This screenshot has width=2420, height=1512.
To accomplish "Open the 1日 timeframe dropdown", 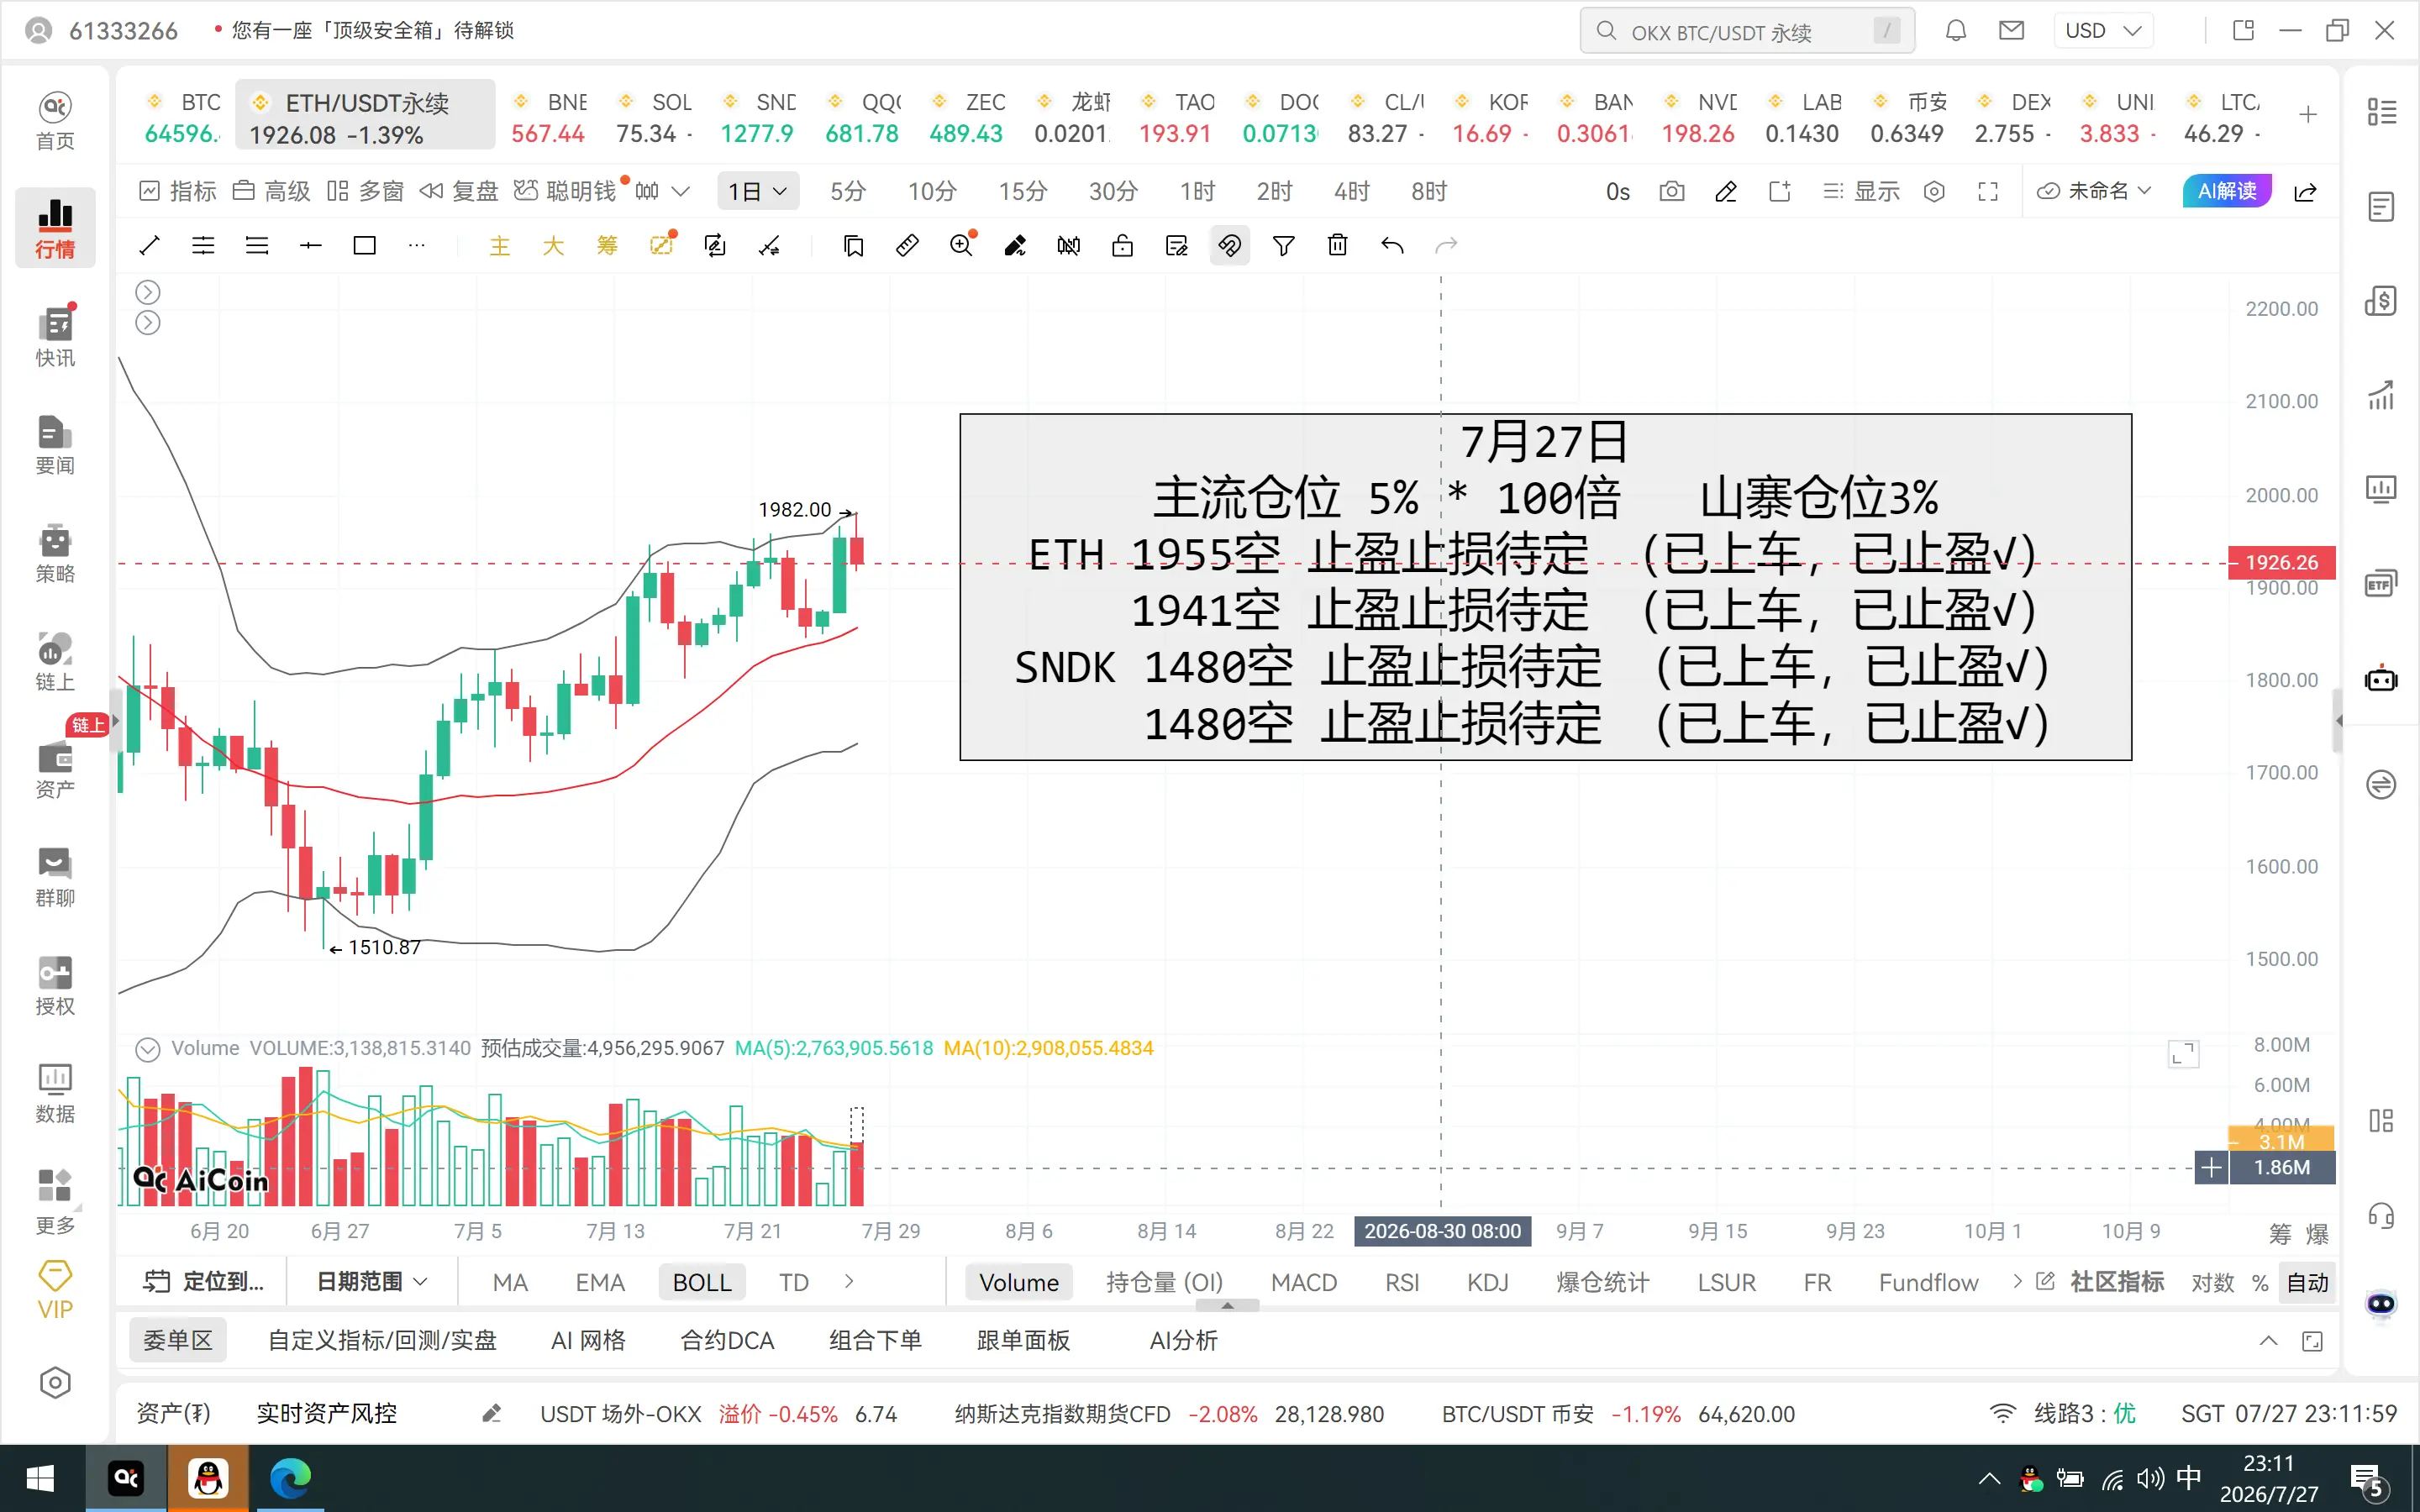I will pos(758,191).
